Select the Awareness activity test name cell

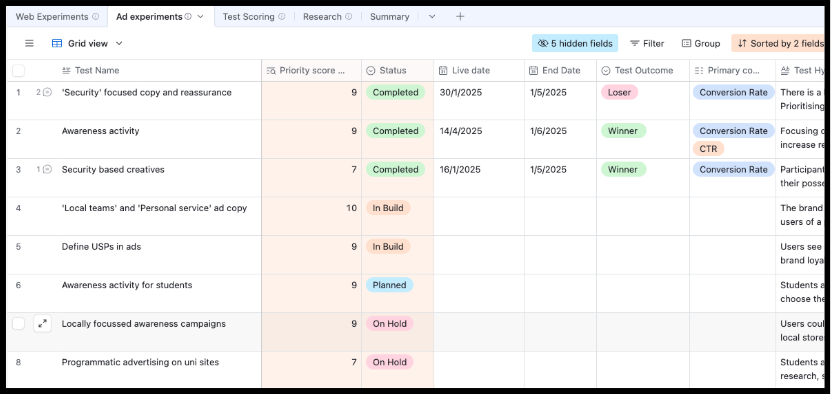tap(160, 139)
